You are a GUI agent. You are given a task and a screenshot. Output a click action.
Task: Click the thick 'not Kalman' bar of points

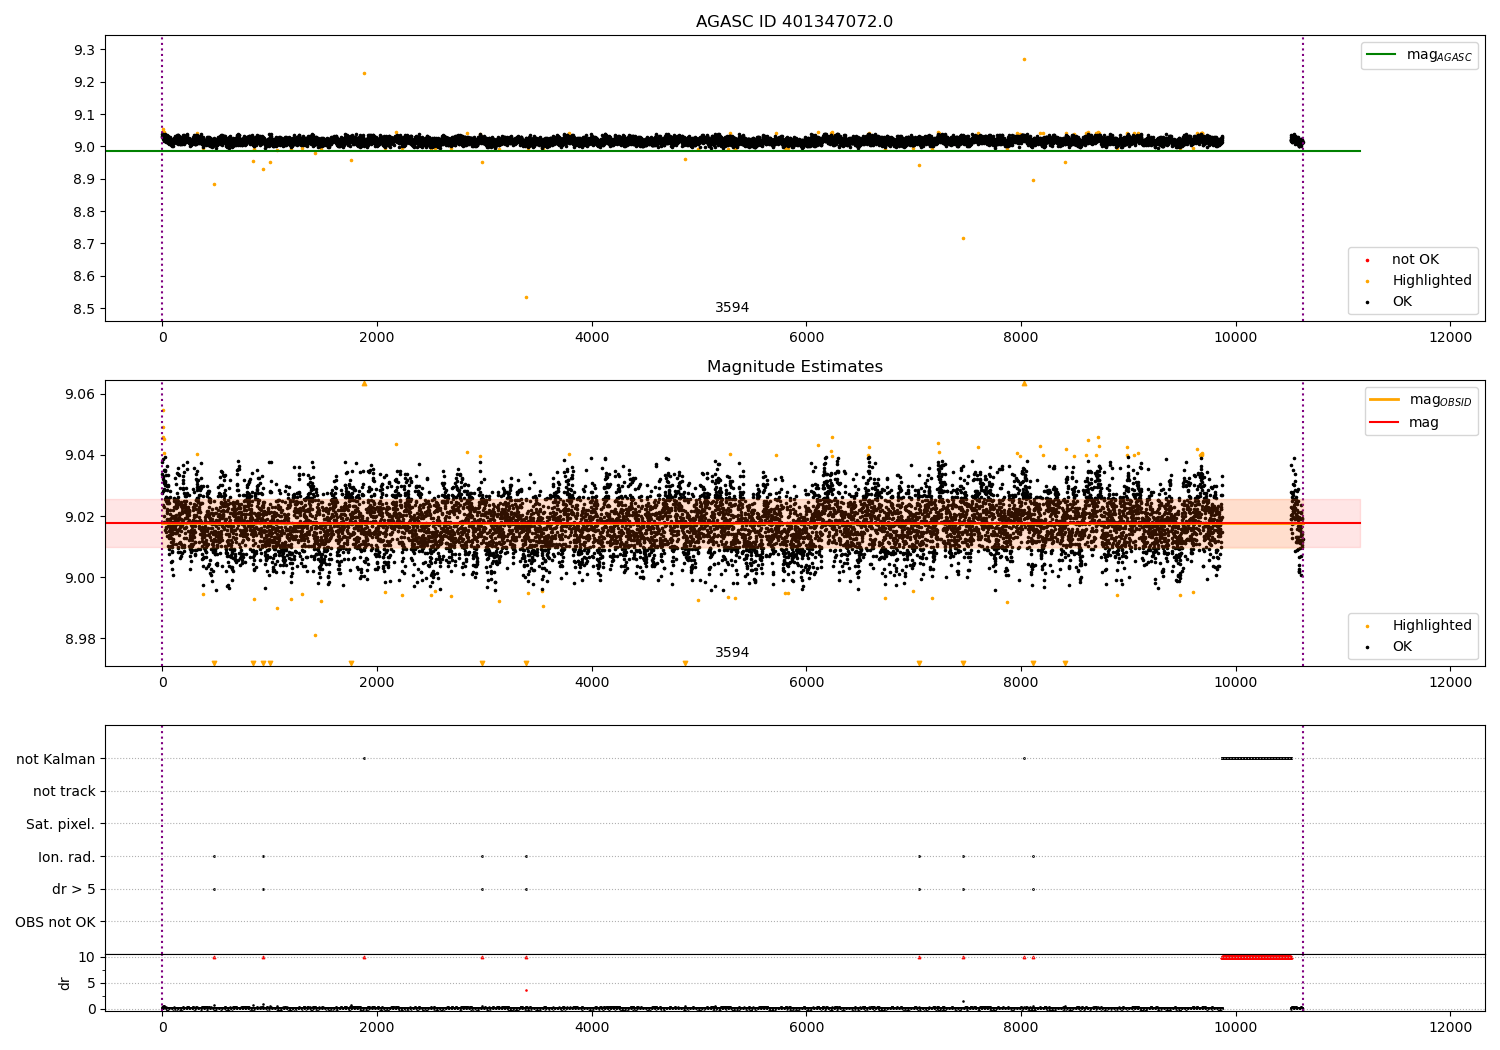(1257, 758)
